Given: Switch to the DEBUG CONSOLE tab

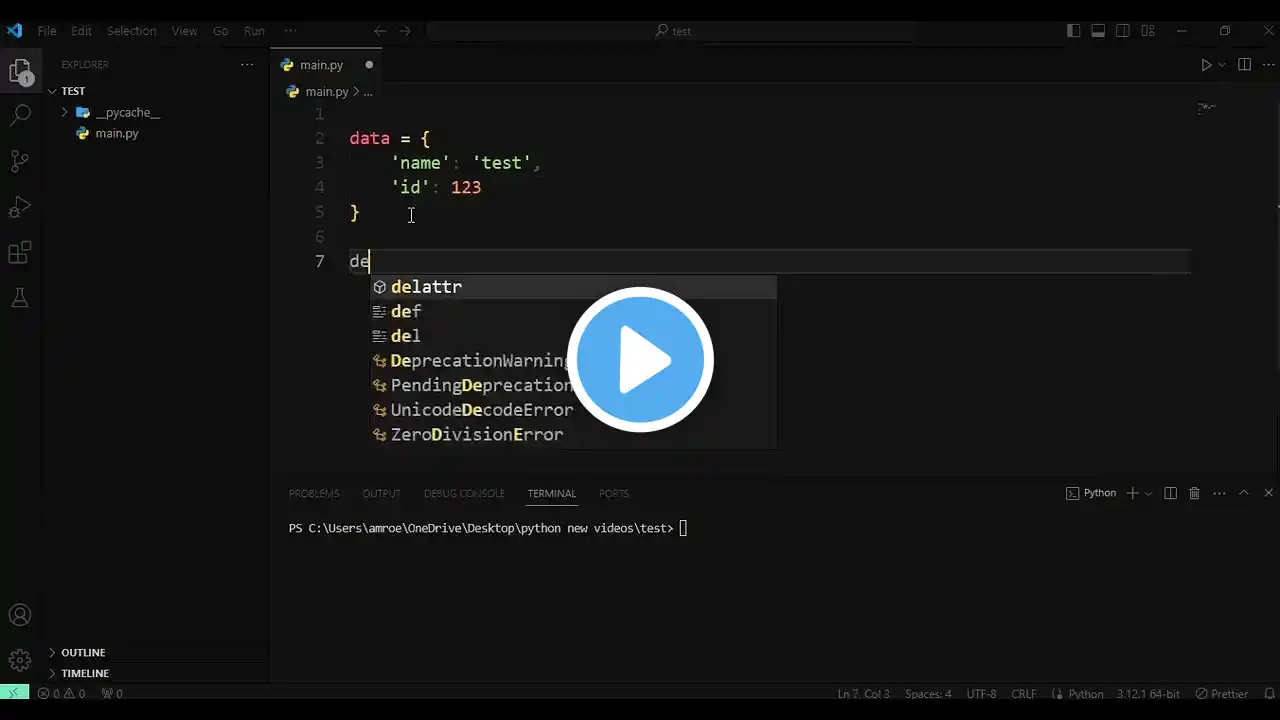Looking at the screenshot, I should [464, 493].
